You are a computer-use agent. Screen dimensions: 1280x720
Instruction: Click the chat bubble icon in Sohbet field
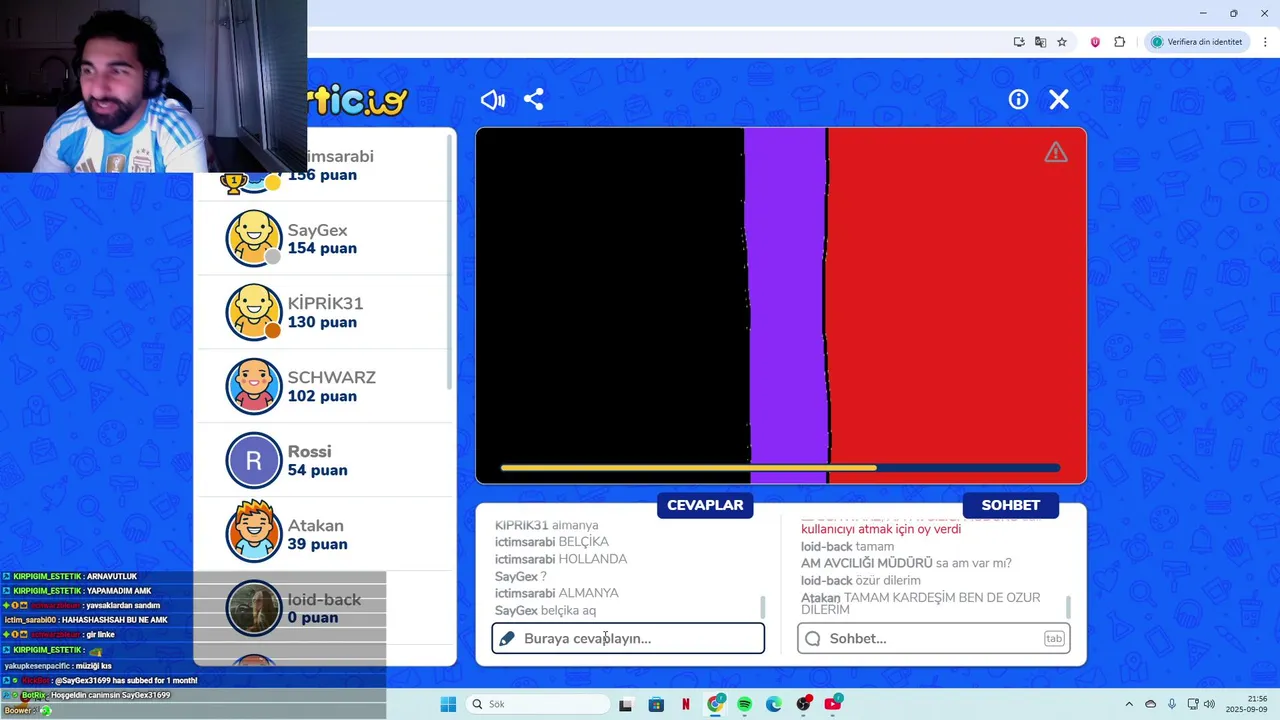813,638
